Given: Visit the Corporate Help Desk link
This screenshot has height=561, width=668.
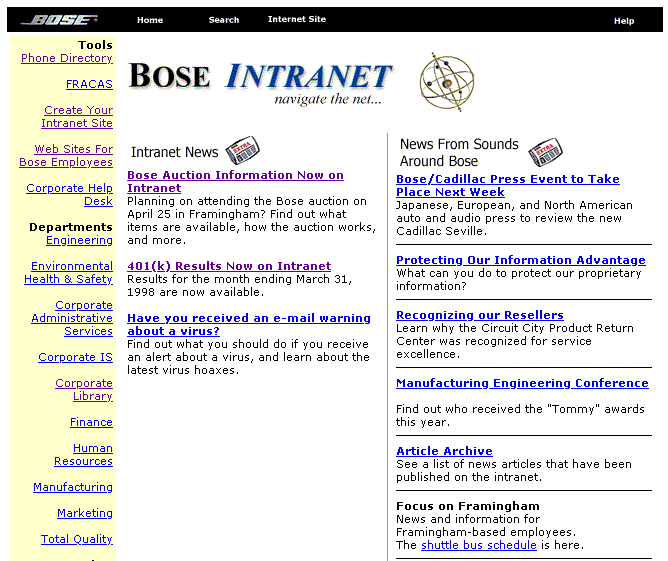Looking at the screenshot, I should click(x=70, y=195).
